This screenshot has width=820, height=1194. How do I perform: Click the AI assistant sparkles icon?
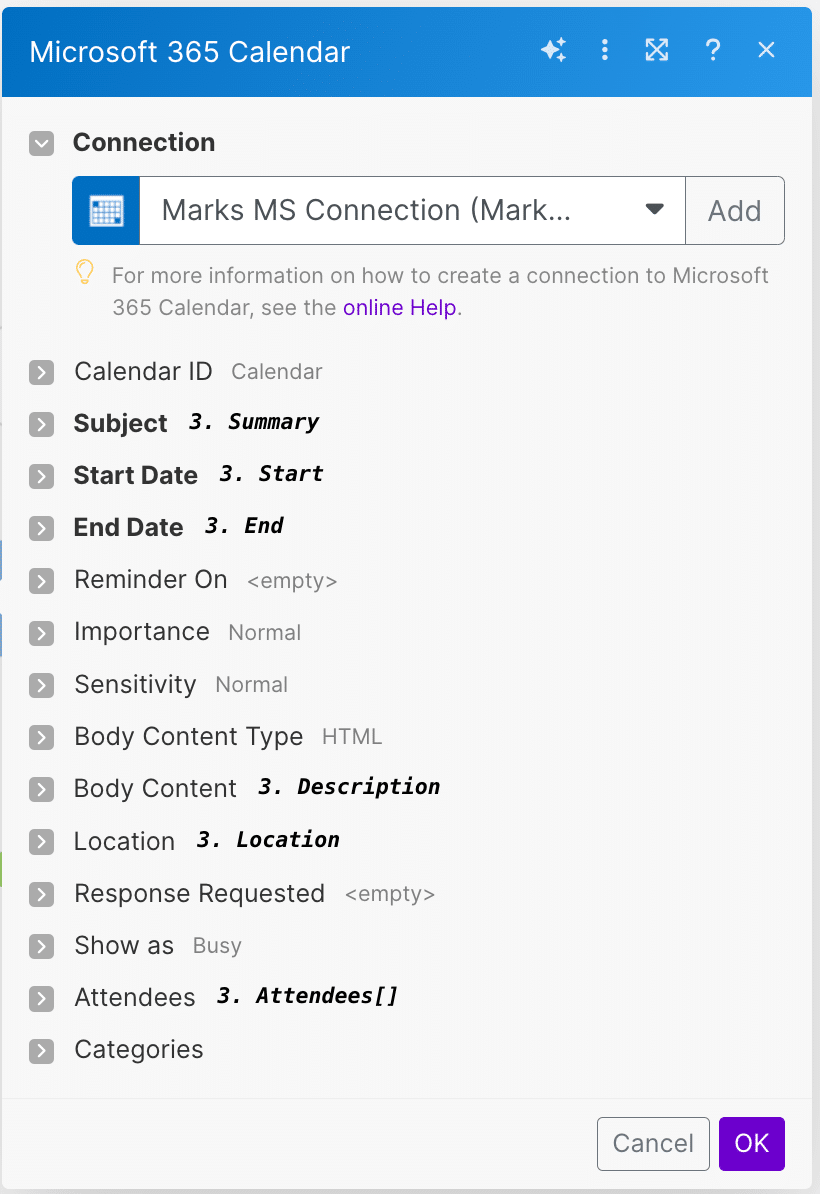tap(554, 50)
